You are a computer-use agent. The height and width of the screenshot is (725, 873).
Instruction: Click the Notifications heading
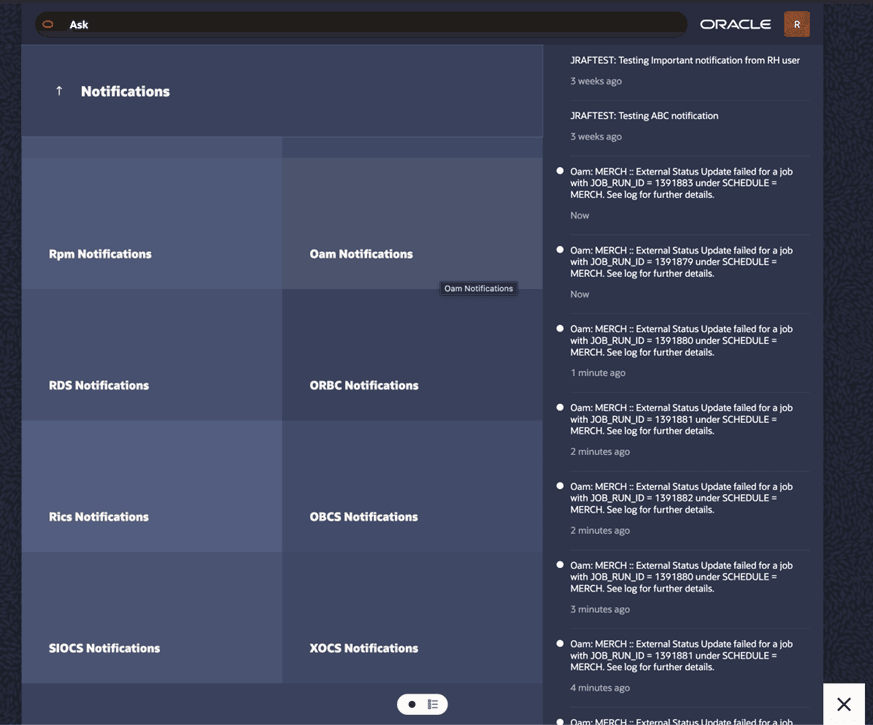(x=125, y=91)
